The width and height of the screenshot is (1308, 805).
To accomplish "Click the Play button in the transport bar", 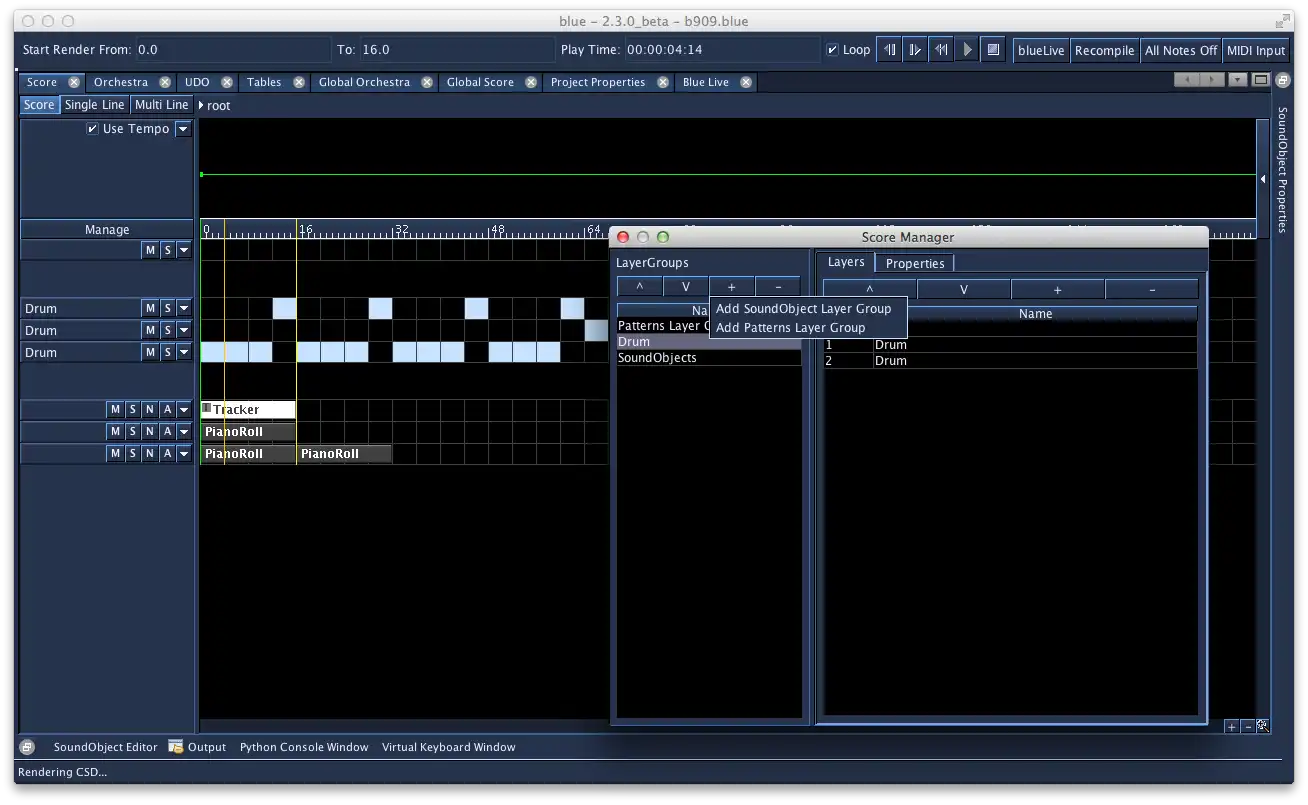I will tap(967, 50).
